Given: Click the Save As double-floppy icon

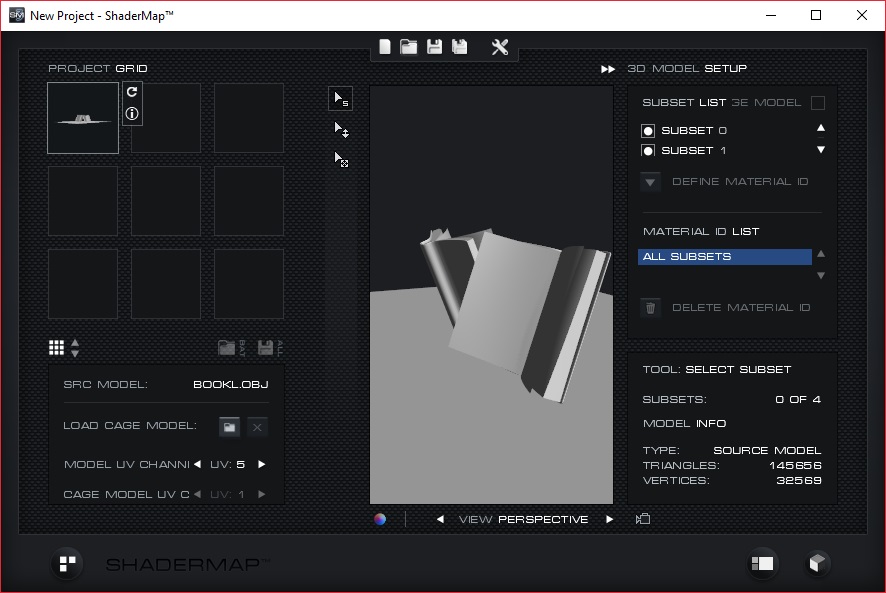Looking at the screenshot, I should (460, 47).
